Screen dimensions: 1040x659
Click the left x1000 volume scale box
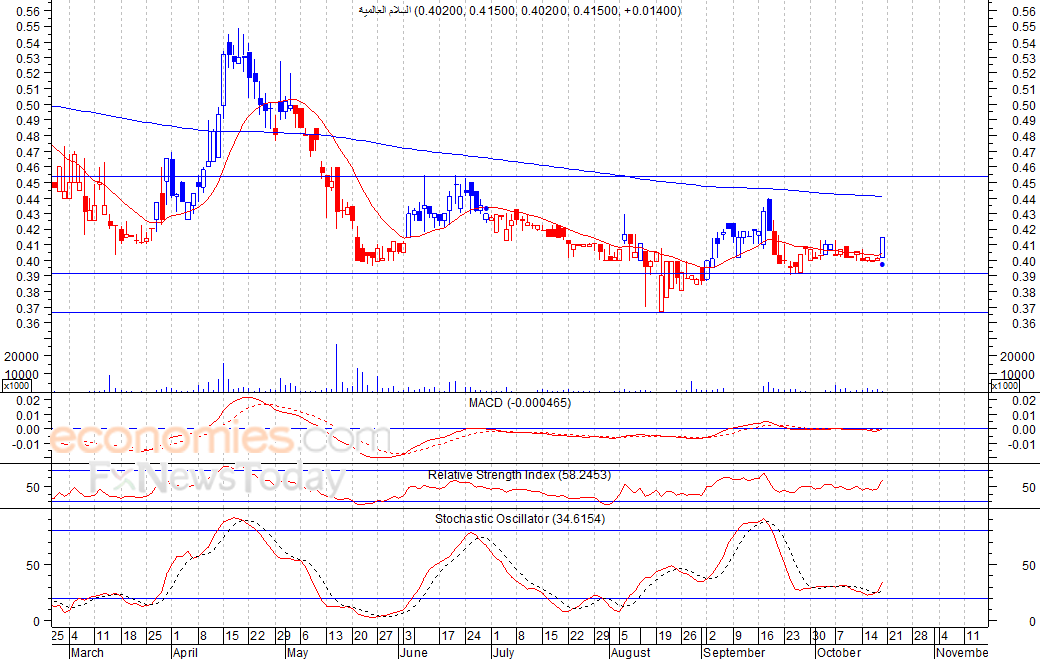[x=16, y=385]
